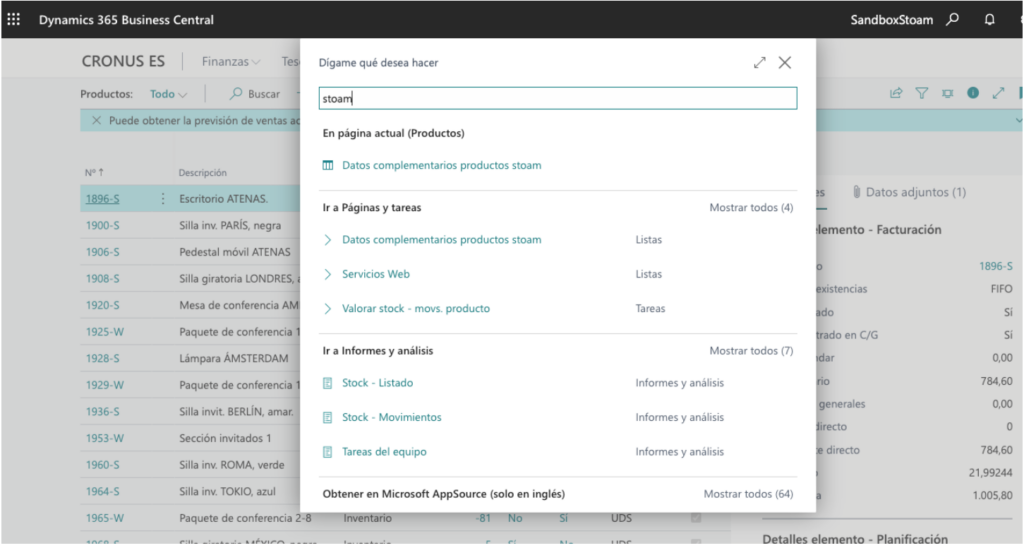Show all 64 AppSource results
The width and height of the screenshot is (1024, 548).
[748, 494]
